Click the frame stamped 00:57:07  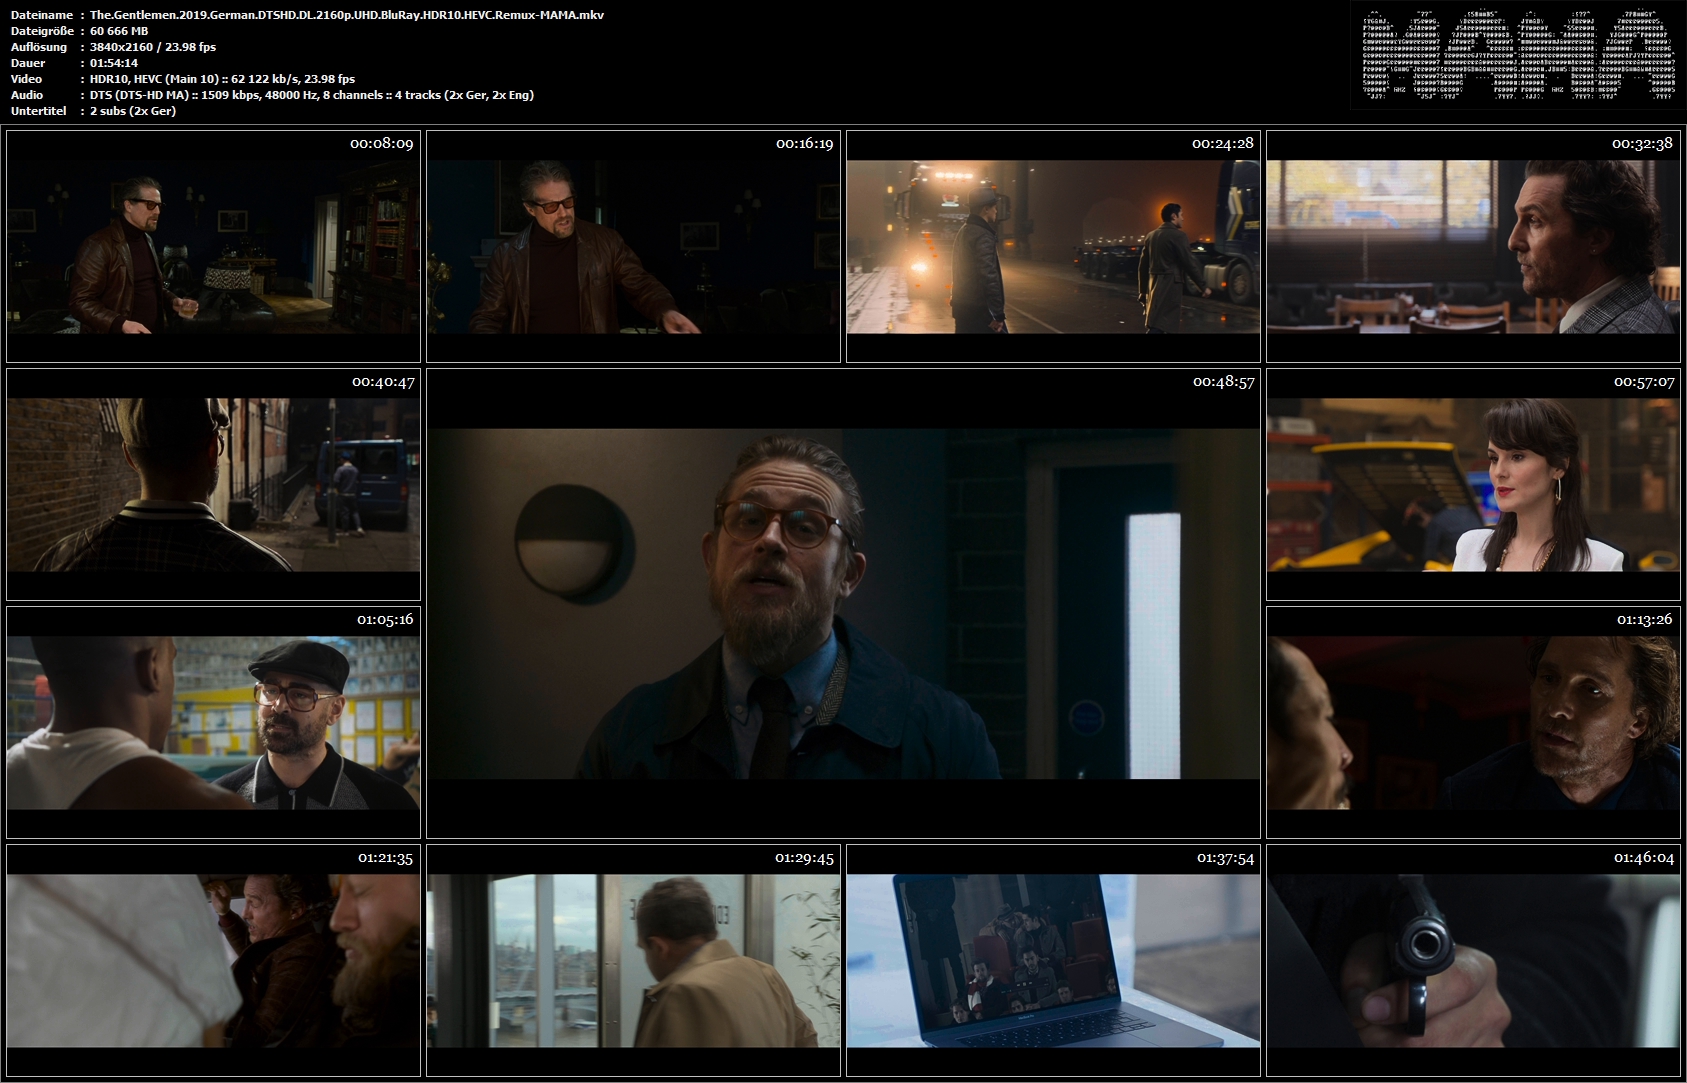click(x=1473, y=484)
